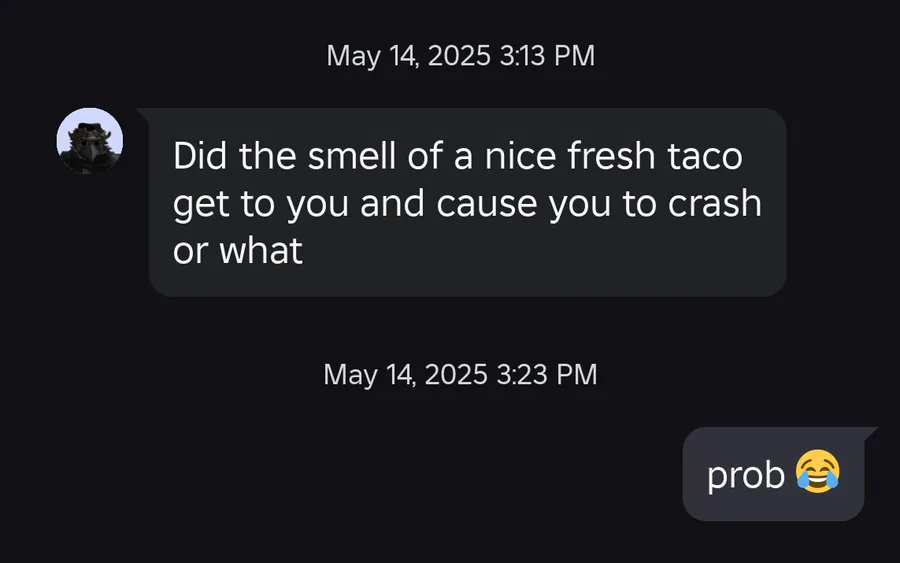The height and width of the screenshot is (563, 900).
Task: Click "May 14, 2025" in the second timestamp
Action: (x=405, y=375)
